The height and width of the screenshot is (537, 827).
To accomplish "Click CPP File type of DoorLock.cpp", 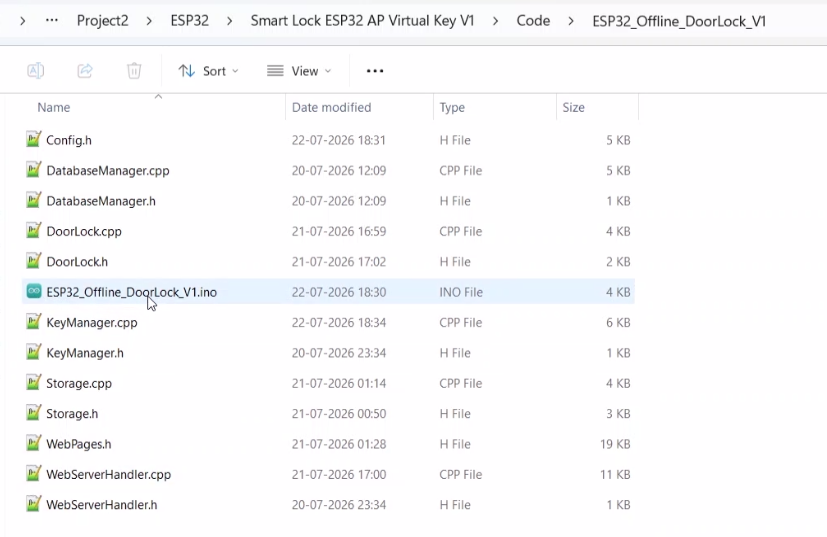I will 460,232.
